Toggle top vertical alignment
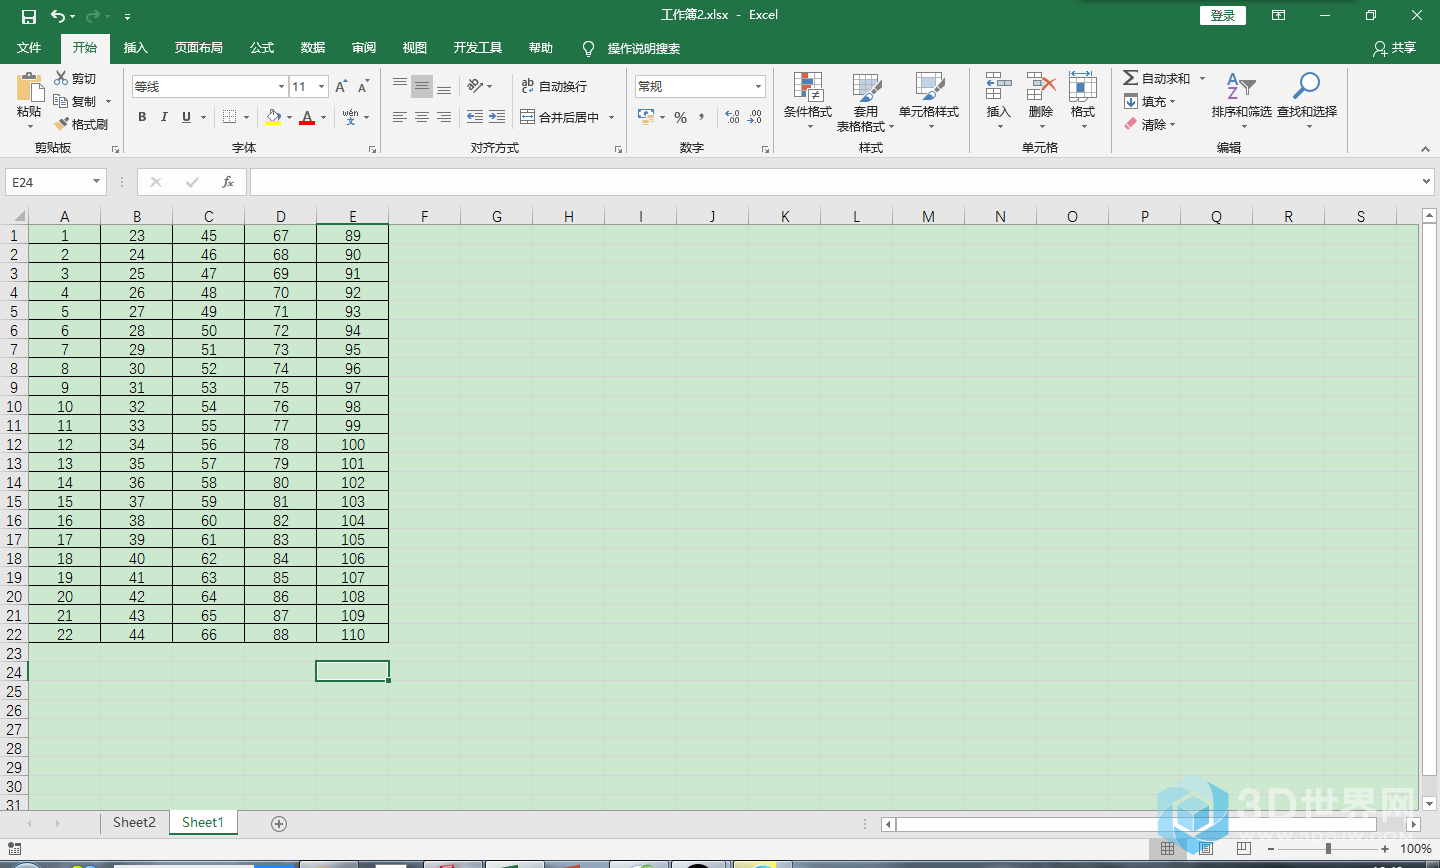Viewport: 1440px width, 868px height. coord(400,86)
